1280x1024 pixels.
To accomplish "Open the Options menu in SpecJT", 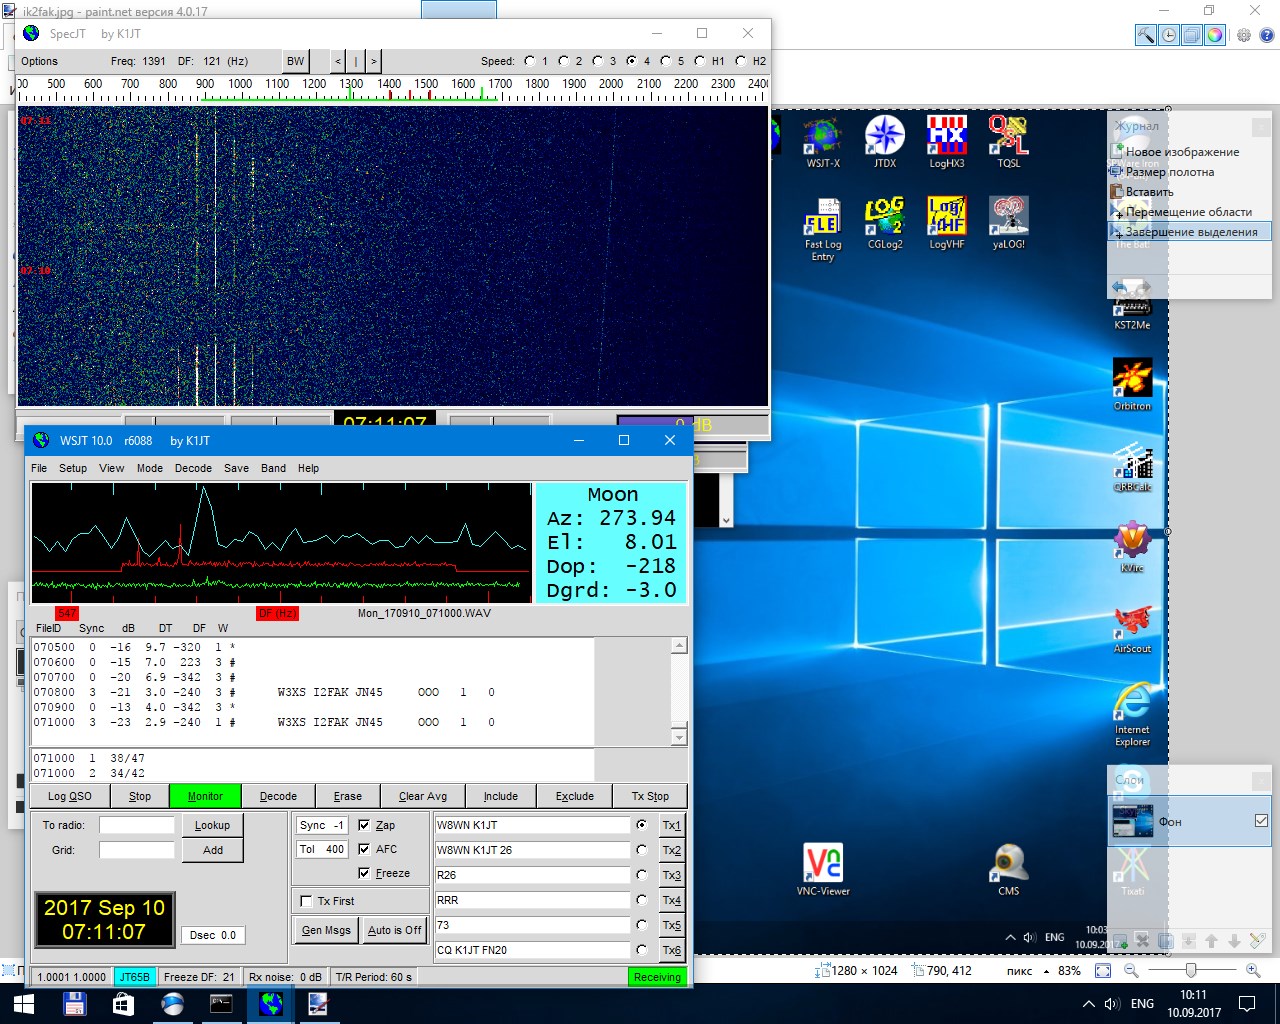I will pos(40,61).
